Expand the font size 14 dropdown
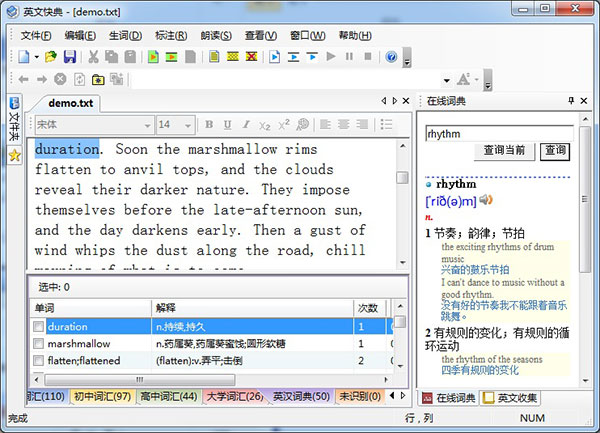 190,125
